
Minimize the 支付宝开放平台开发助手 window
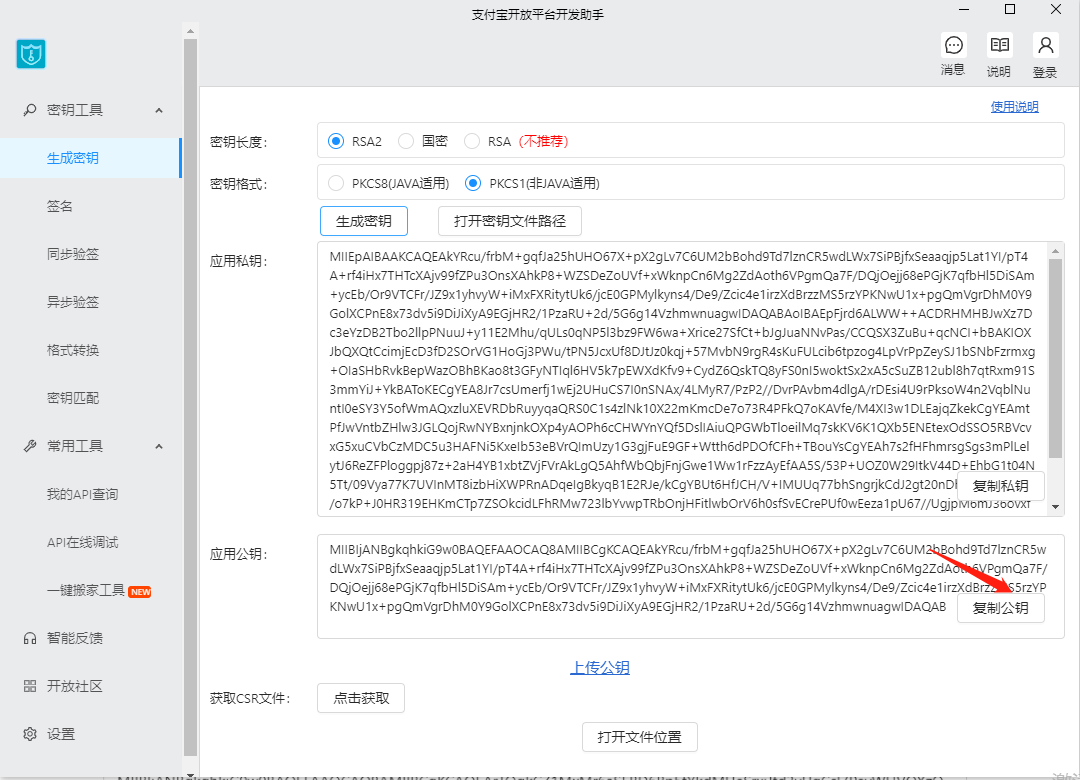[x=964, y=10]
